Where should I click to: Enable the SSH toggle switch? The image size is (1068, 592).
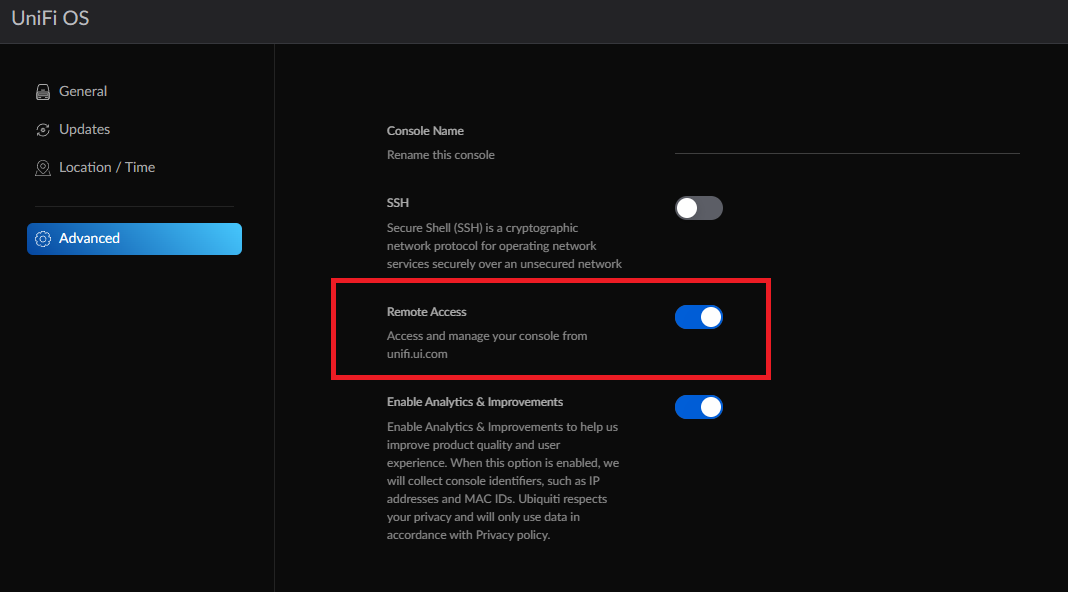(698, 208)
